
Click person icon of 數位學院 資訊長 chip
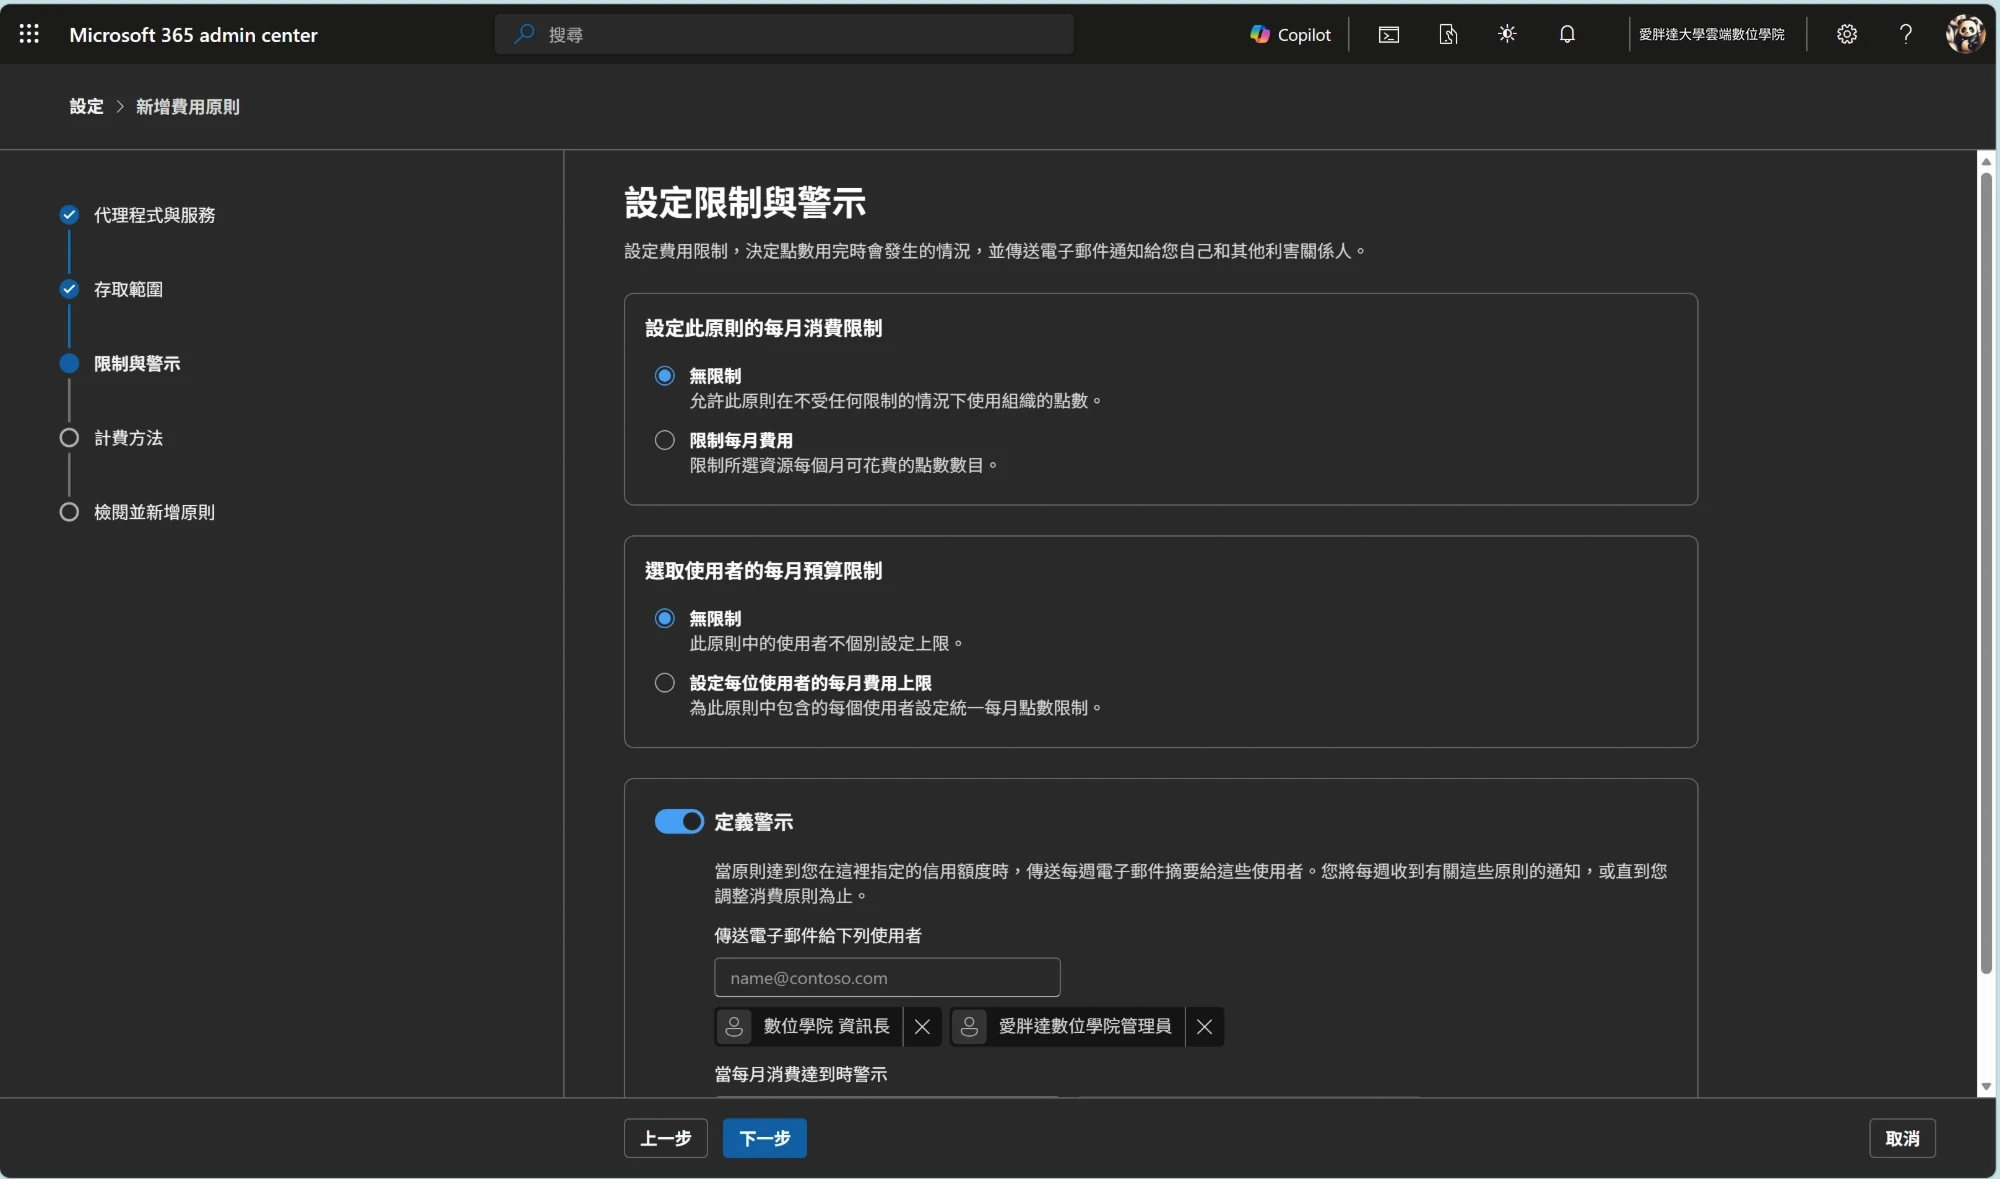(734, 1026)
